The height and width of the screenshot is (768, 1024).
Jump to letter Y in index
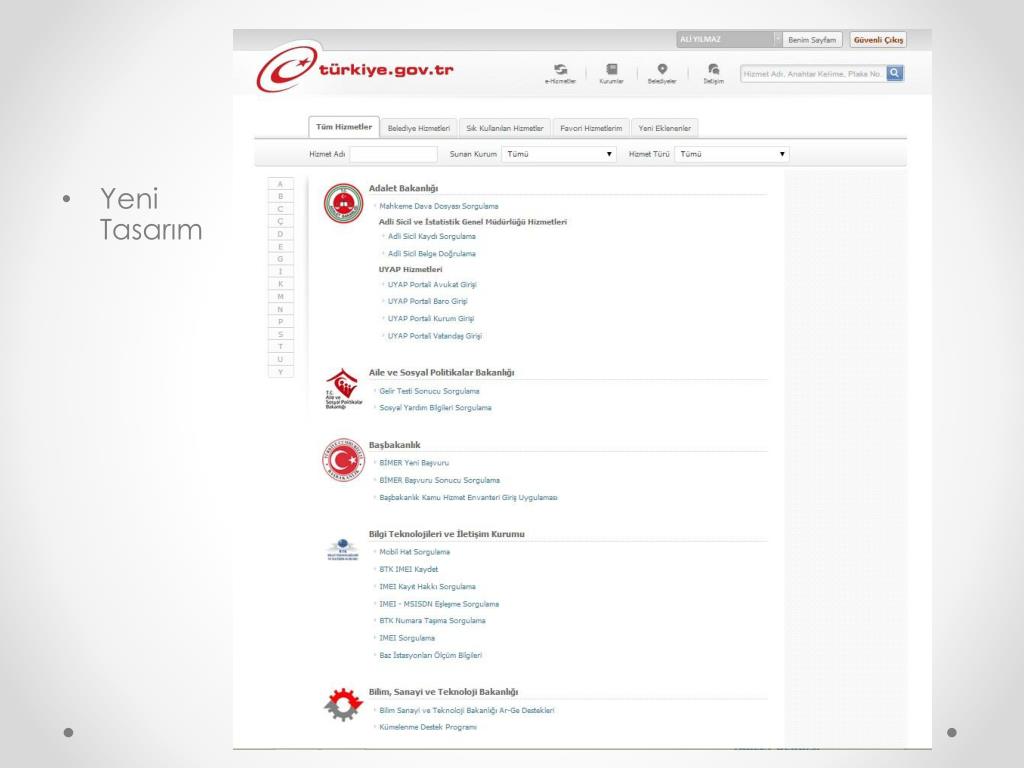281,372
